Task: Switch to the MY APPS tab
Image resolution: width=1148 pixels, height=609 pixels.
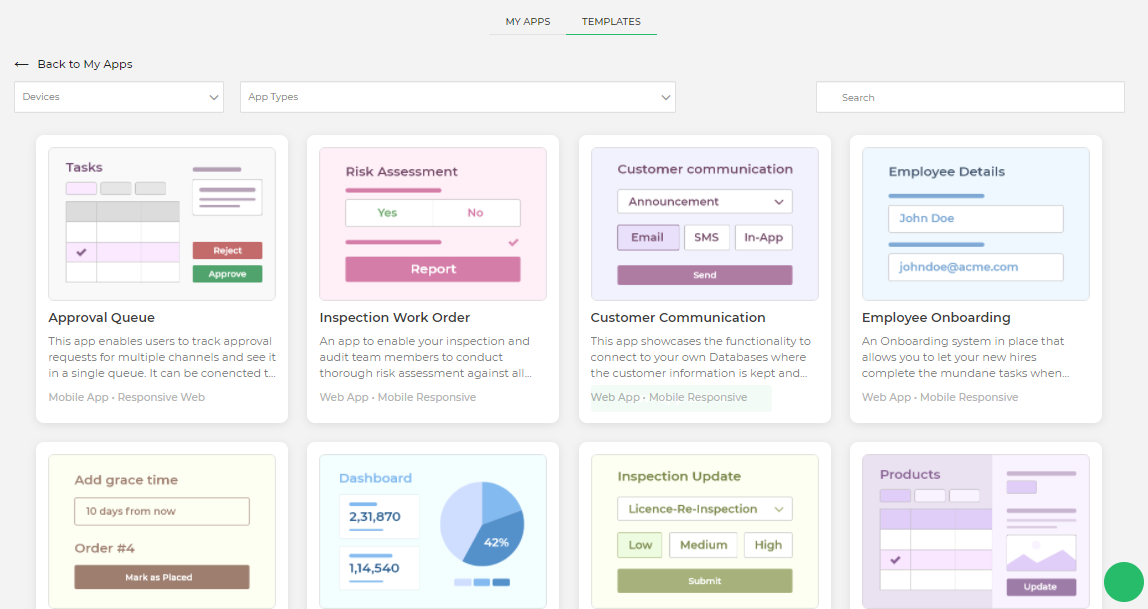Action: tap(527, 20)
